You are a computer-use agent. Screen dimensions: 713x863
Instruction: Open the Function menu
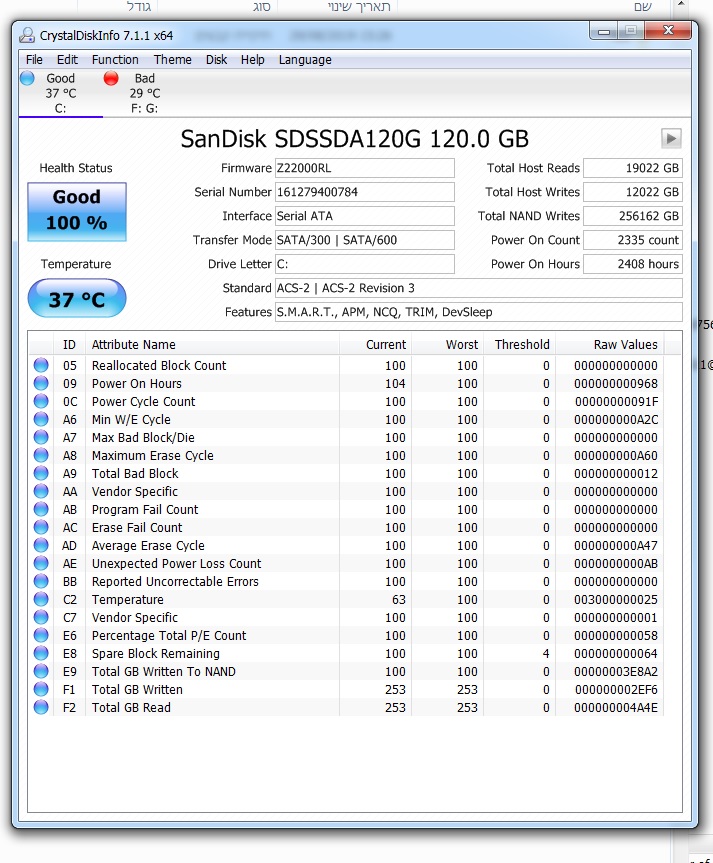(x=115, y=59)
